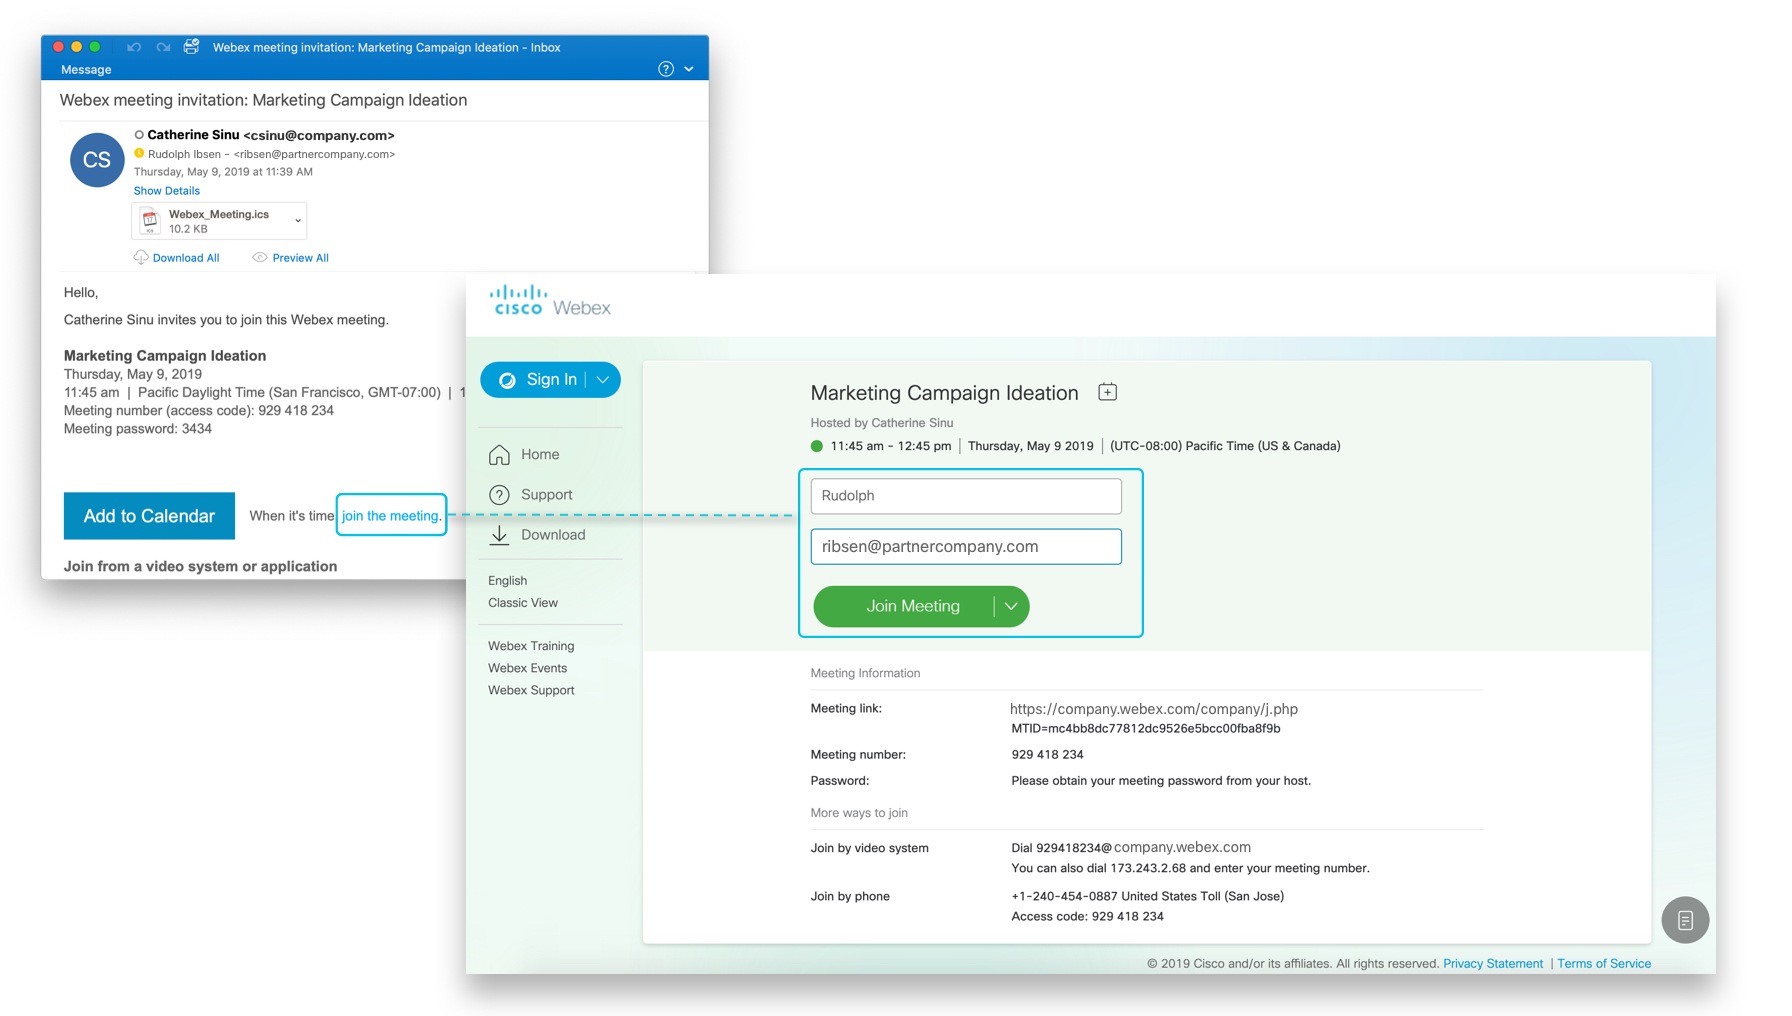Click the sender email csinu@company.com

pyautogui.click(x=319, y=136)
